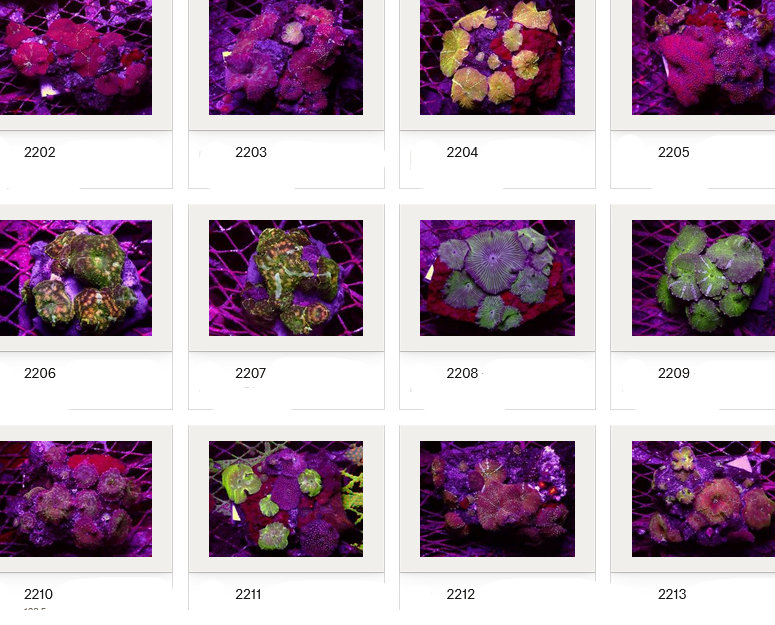Image resolution: width=775 pixels, height=625 pixels.
Task: Click the 2202 item title text
Action: pyautogui.click(x=40, y=153)
